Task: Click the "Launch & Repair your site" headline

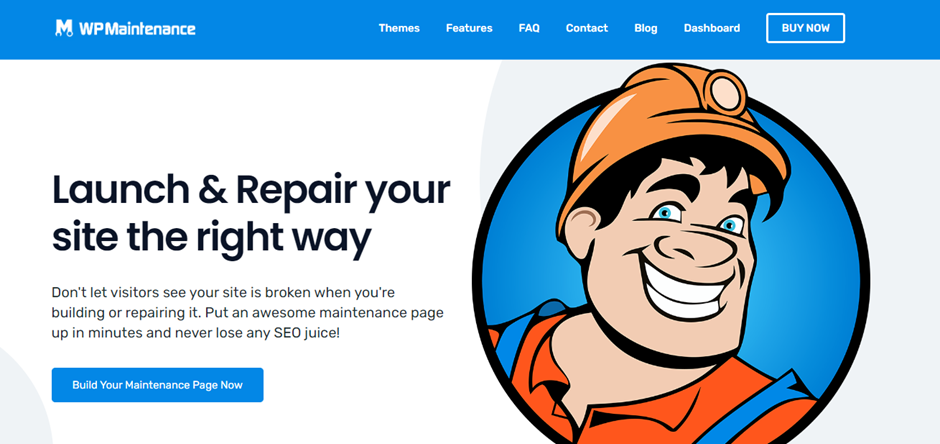Action: tap(251, 215)
